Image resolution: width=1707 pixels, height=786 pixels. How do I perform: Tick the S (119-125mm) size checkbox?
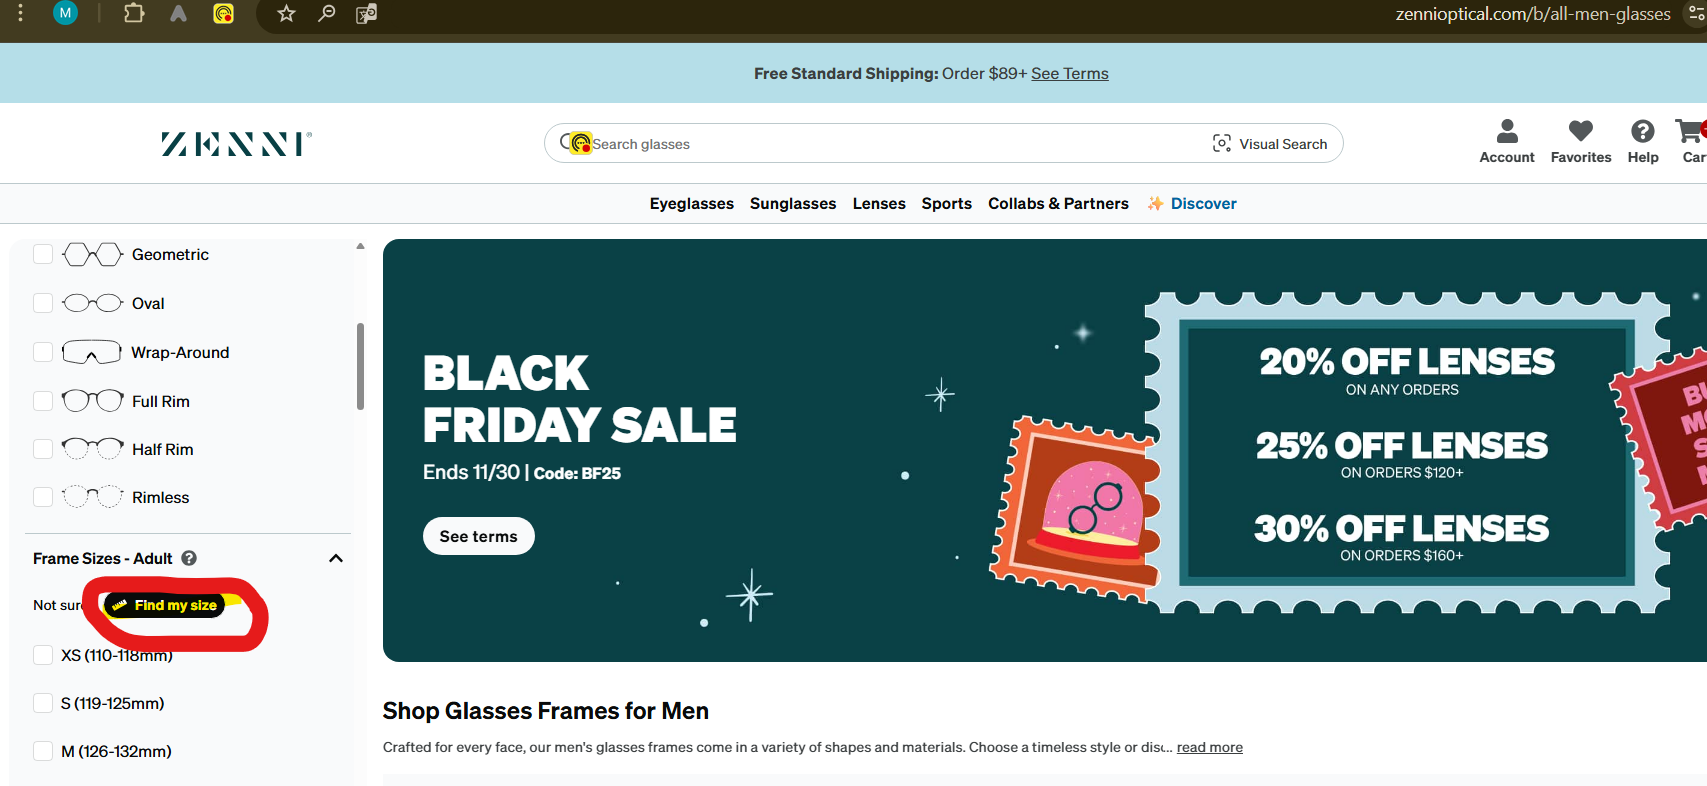(x=43, y=703)
